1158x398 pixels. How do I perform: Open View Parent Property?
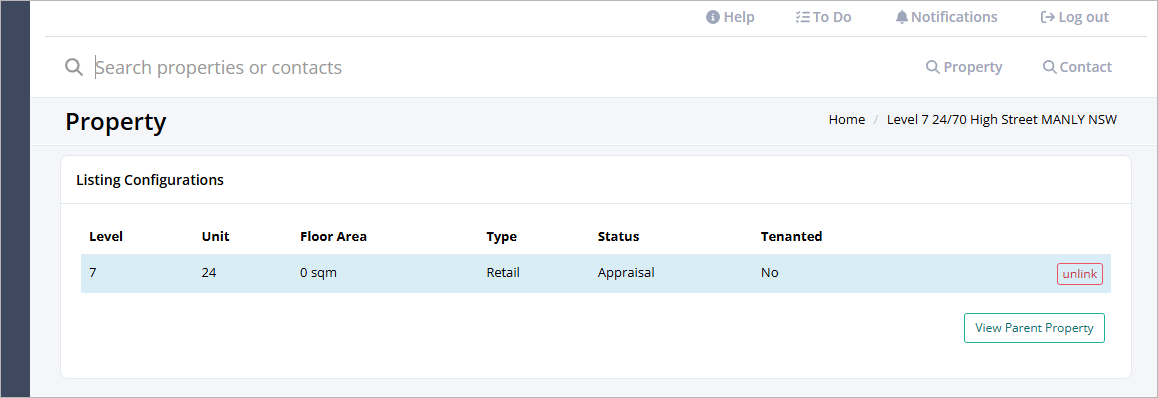point(1034,328)
